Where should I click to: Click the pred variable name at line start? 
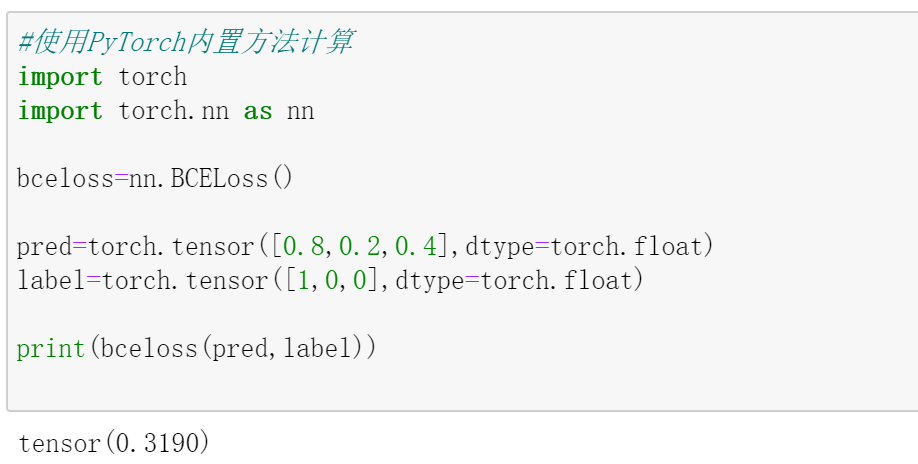coord(44,246)
